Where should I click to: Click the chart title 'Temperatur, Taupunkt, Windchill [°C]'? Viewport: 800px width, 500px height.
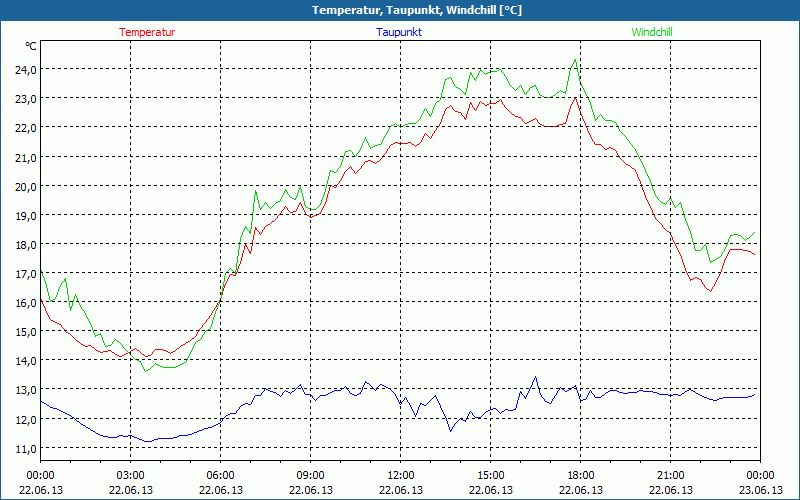pos(417,10)
